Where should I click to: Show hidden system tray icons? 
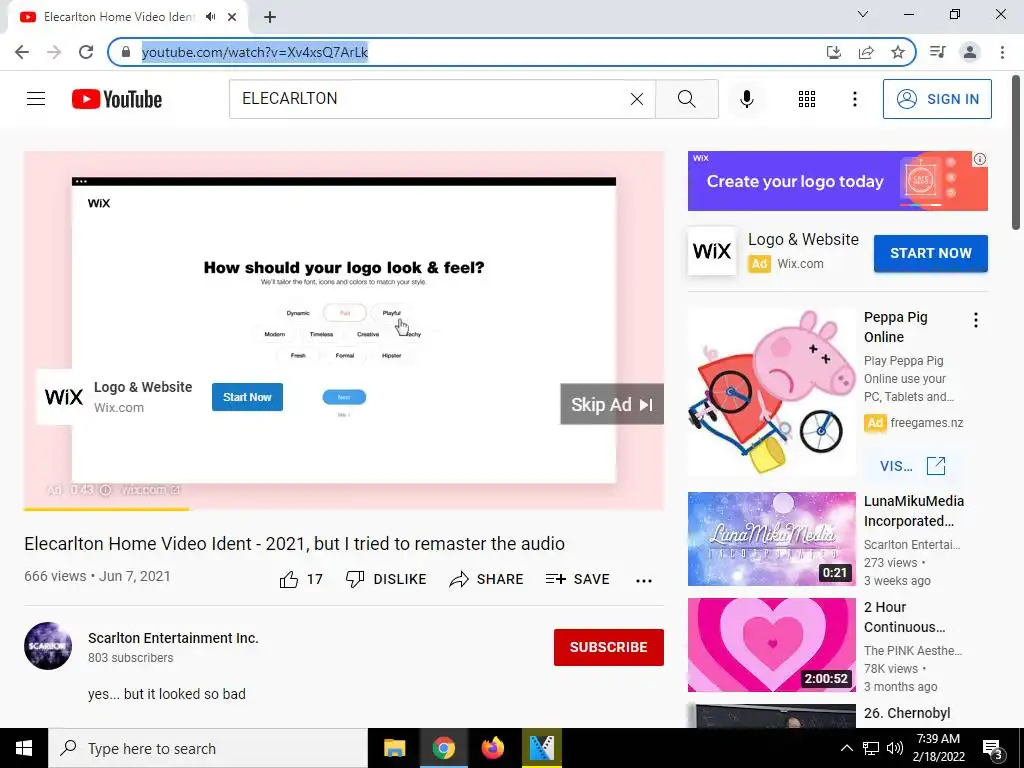846,748
